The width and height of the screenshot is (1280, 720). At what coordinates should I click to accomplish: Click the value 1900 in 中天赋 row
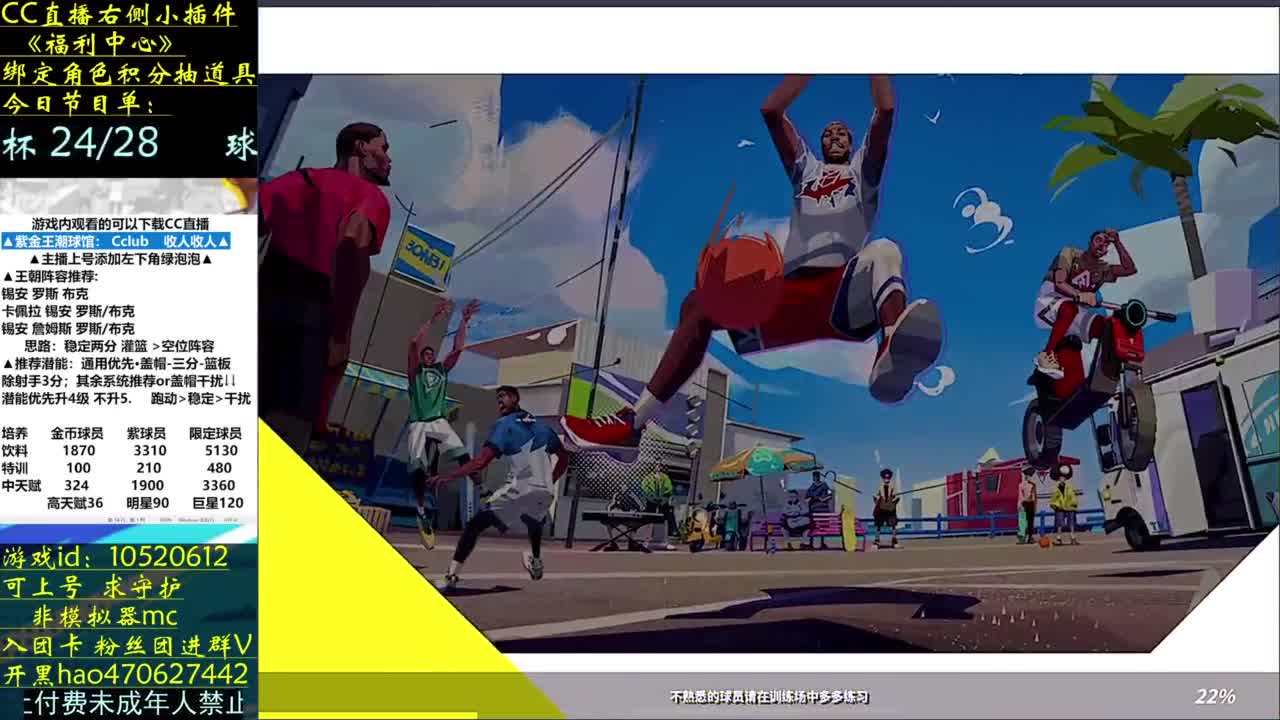click(x=148, y=485)
